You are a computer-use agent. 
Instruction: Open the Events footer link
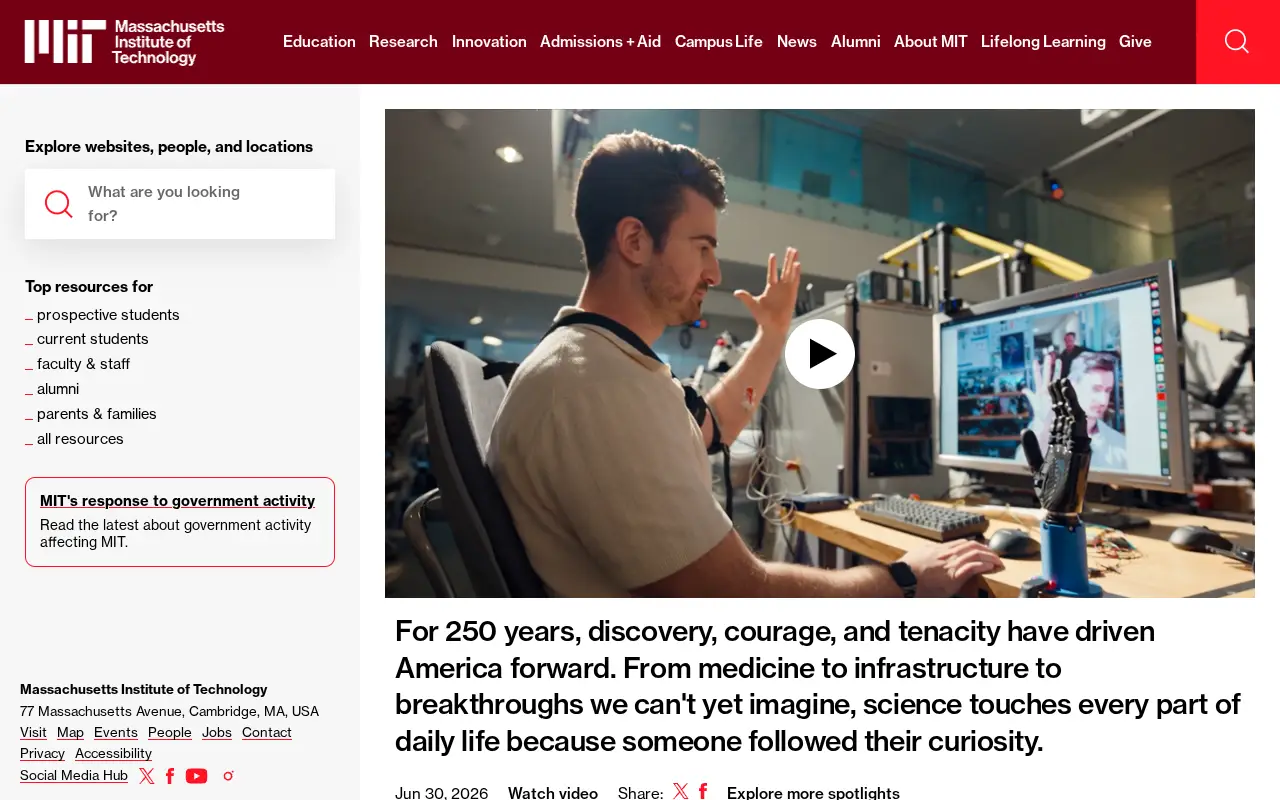[x=116, y=733]
